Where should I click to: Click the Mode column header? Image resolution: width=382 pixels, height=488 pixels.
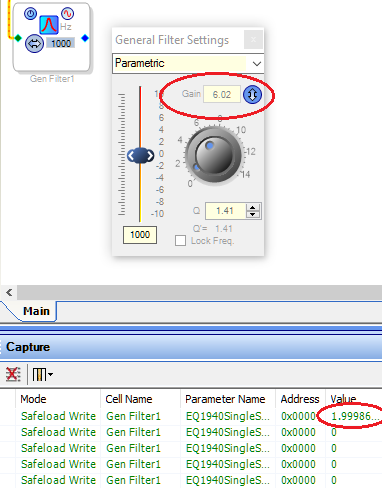pyautogui.click(x=58, y=399)
